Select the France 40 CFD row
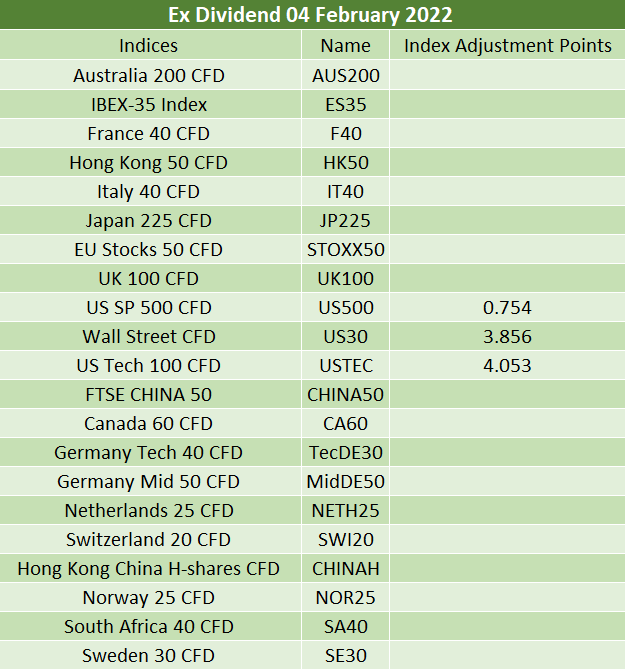625x670 pixels. click(312, 133)
